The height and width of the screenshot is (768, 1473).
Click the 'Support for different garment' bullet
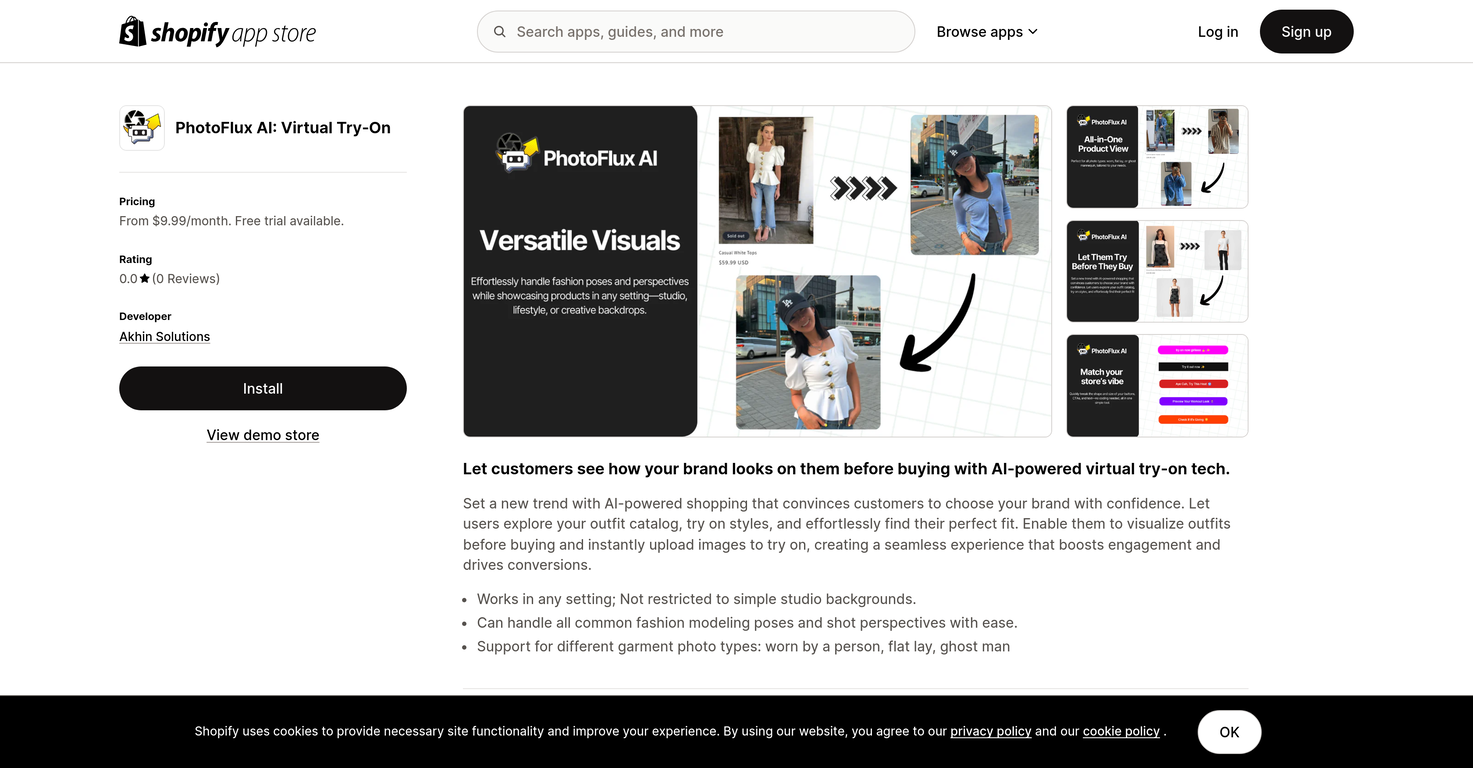click(743, 647)
